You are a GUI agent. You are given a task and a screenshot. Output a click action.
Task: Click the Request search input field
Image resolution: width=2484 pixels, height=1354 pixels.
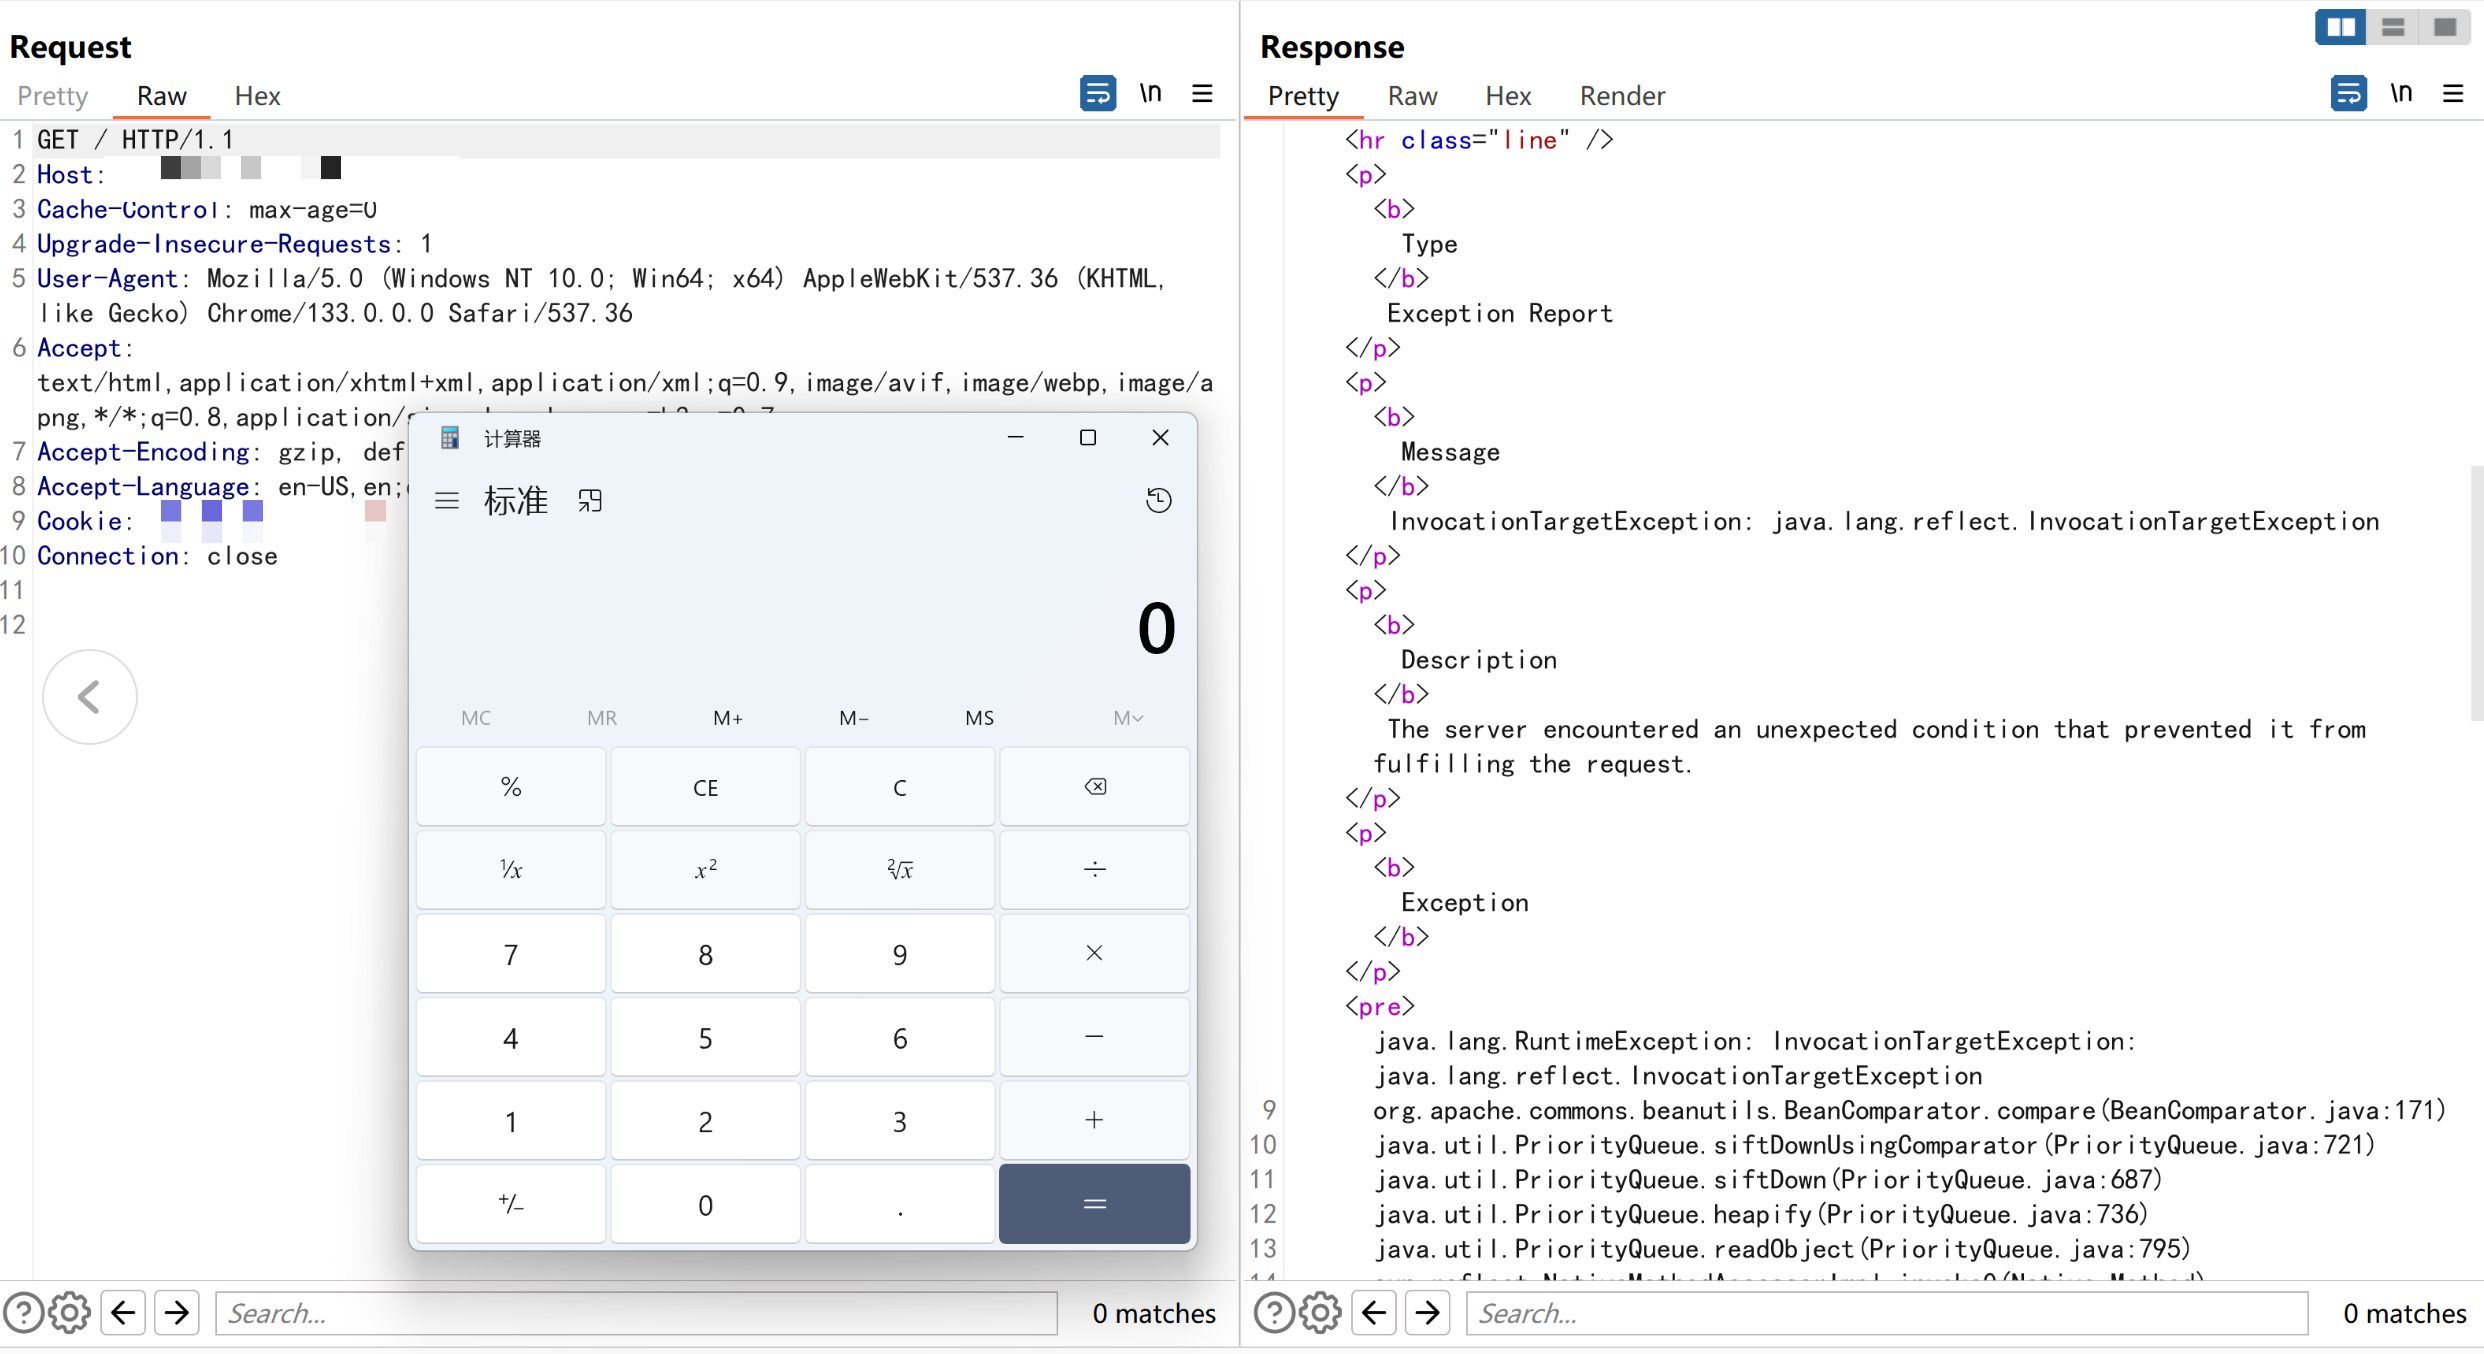(636, 1312)
